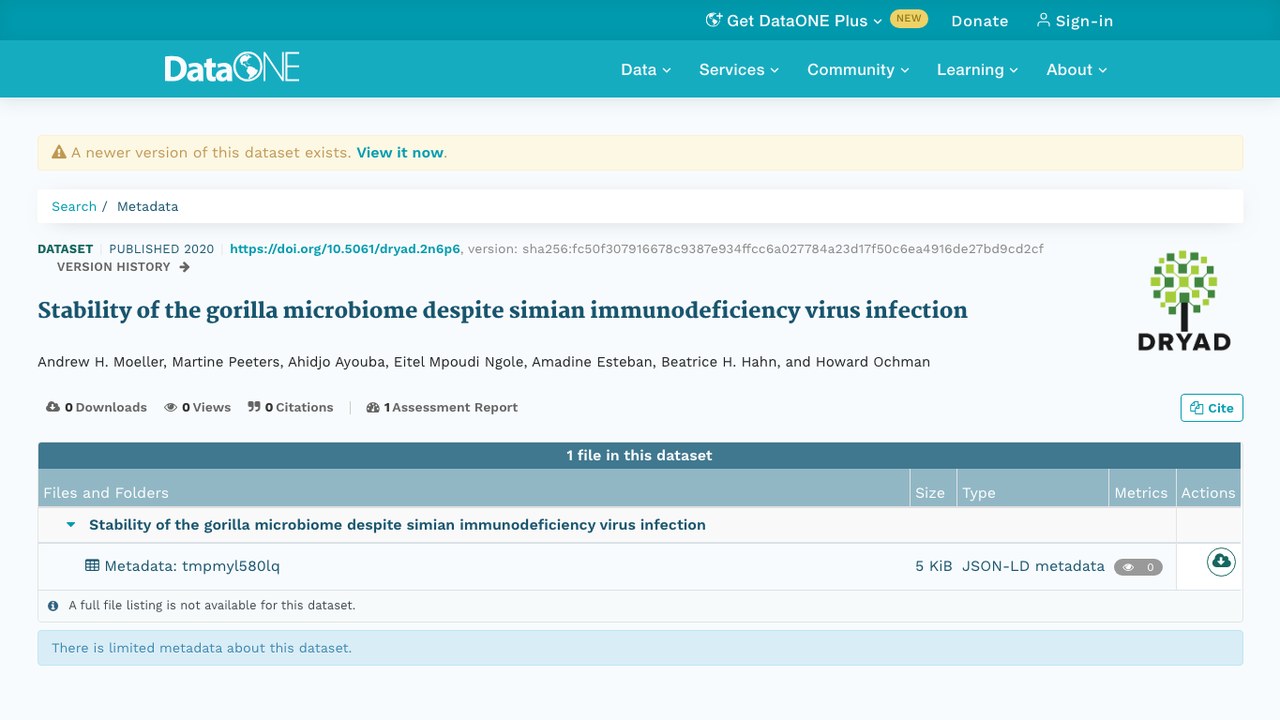Open the 1 Assessment Report
The height and width of the screenshot is (720, 1280).
(442, 407)
